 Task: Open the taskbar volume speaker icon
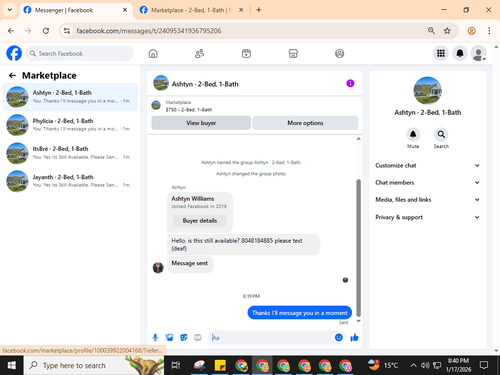pos(425,366)
